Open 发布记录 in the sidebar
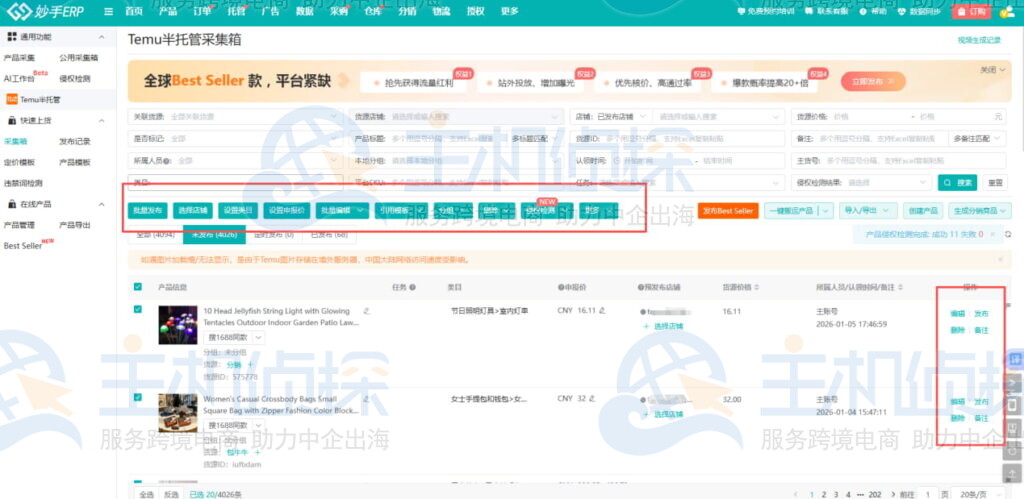Screen dimensions: 1024x499 pyautogui.click(x=74, y=142)
